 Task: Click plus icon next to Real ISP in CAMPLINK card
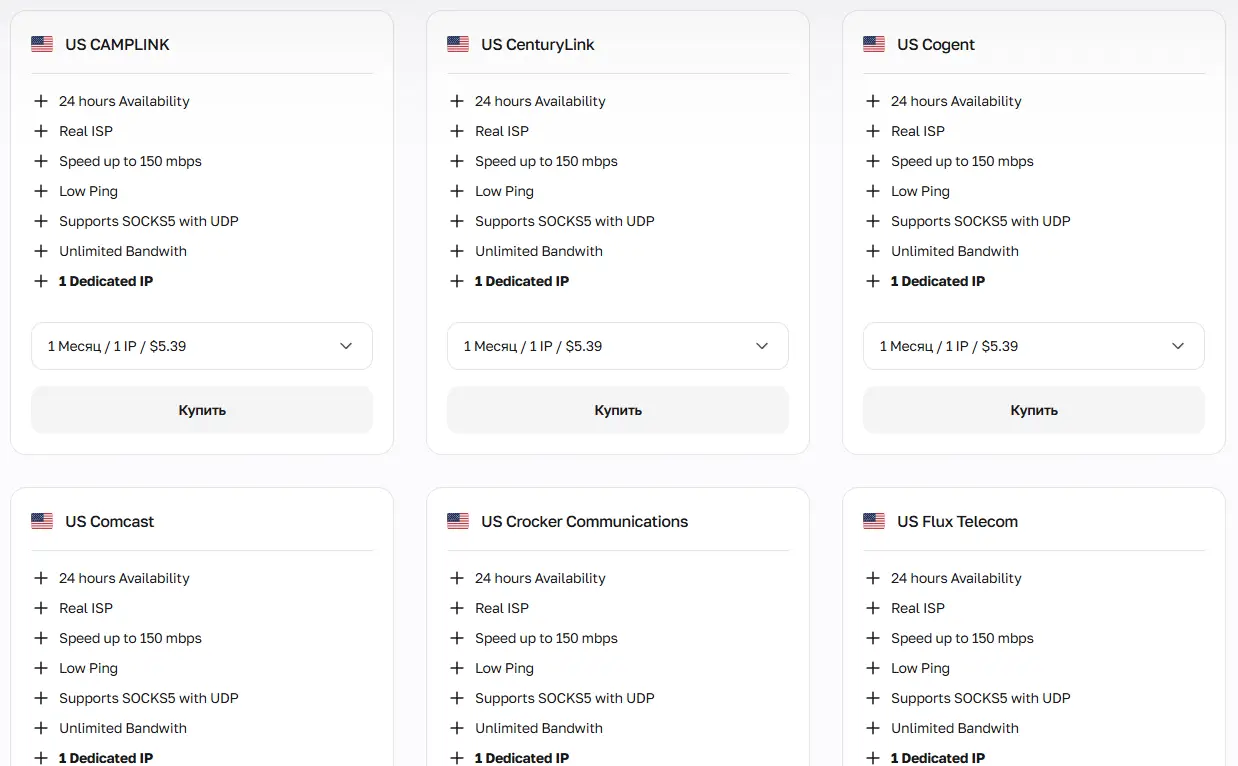(x=41, y=131)
